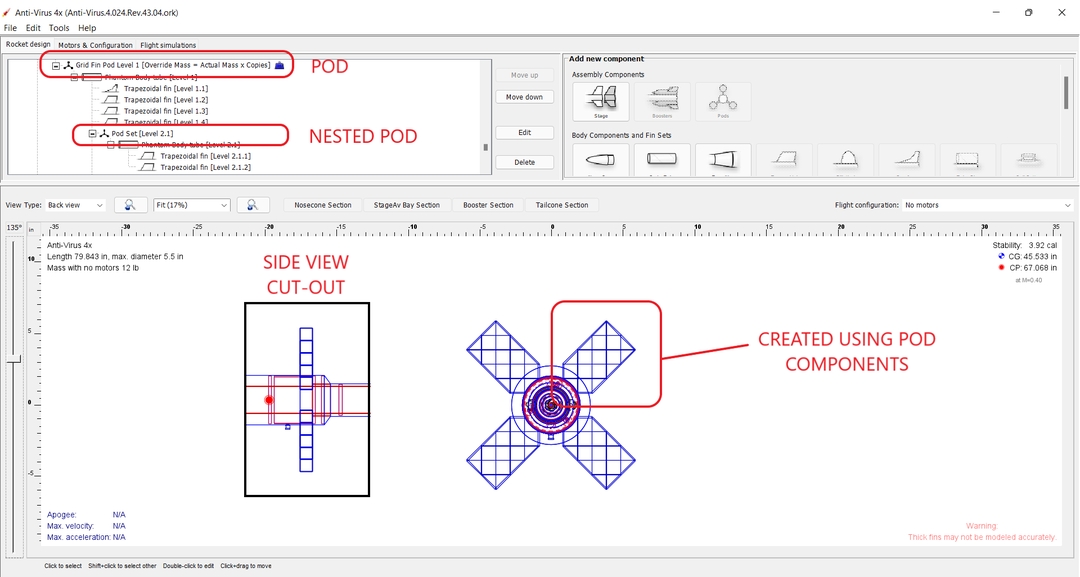Select the Rocket design tab

pyautogui.click(x=28, y=45)
